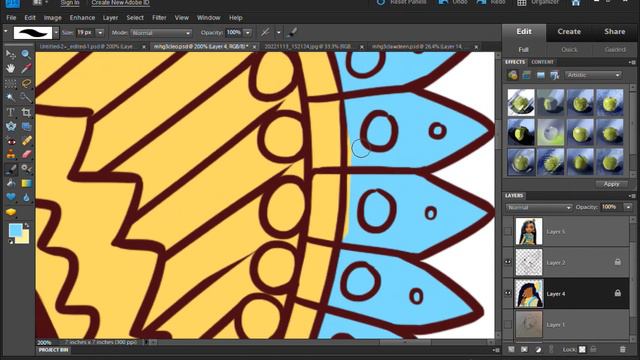Toggle lock all button in Layers
The width and height of the screenshot is (640, 360).
(593, 350)
